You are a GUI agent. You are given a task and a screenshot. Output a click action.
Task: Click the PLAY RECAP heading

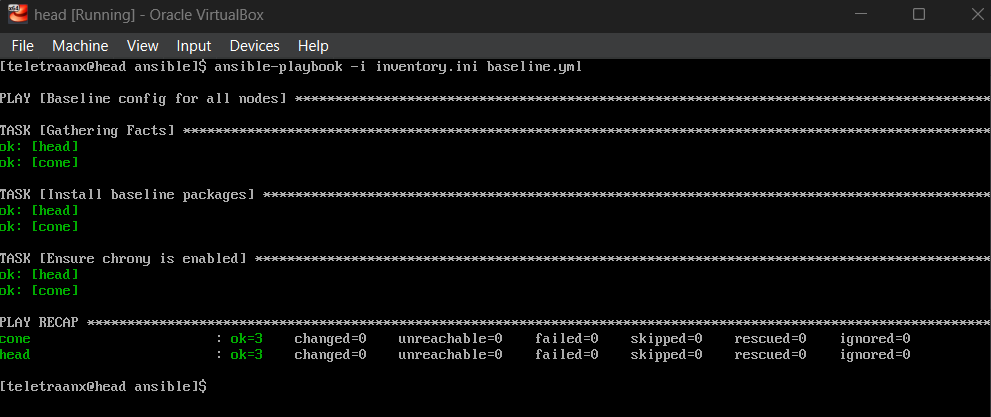(x=40, y=322)
